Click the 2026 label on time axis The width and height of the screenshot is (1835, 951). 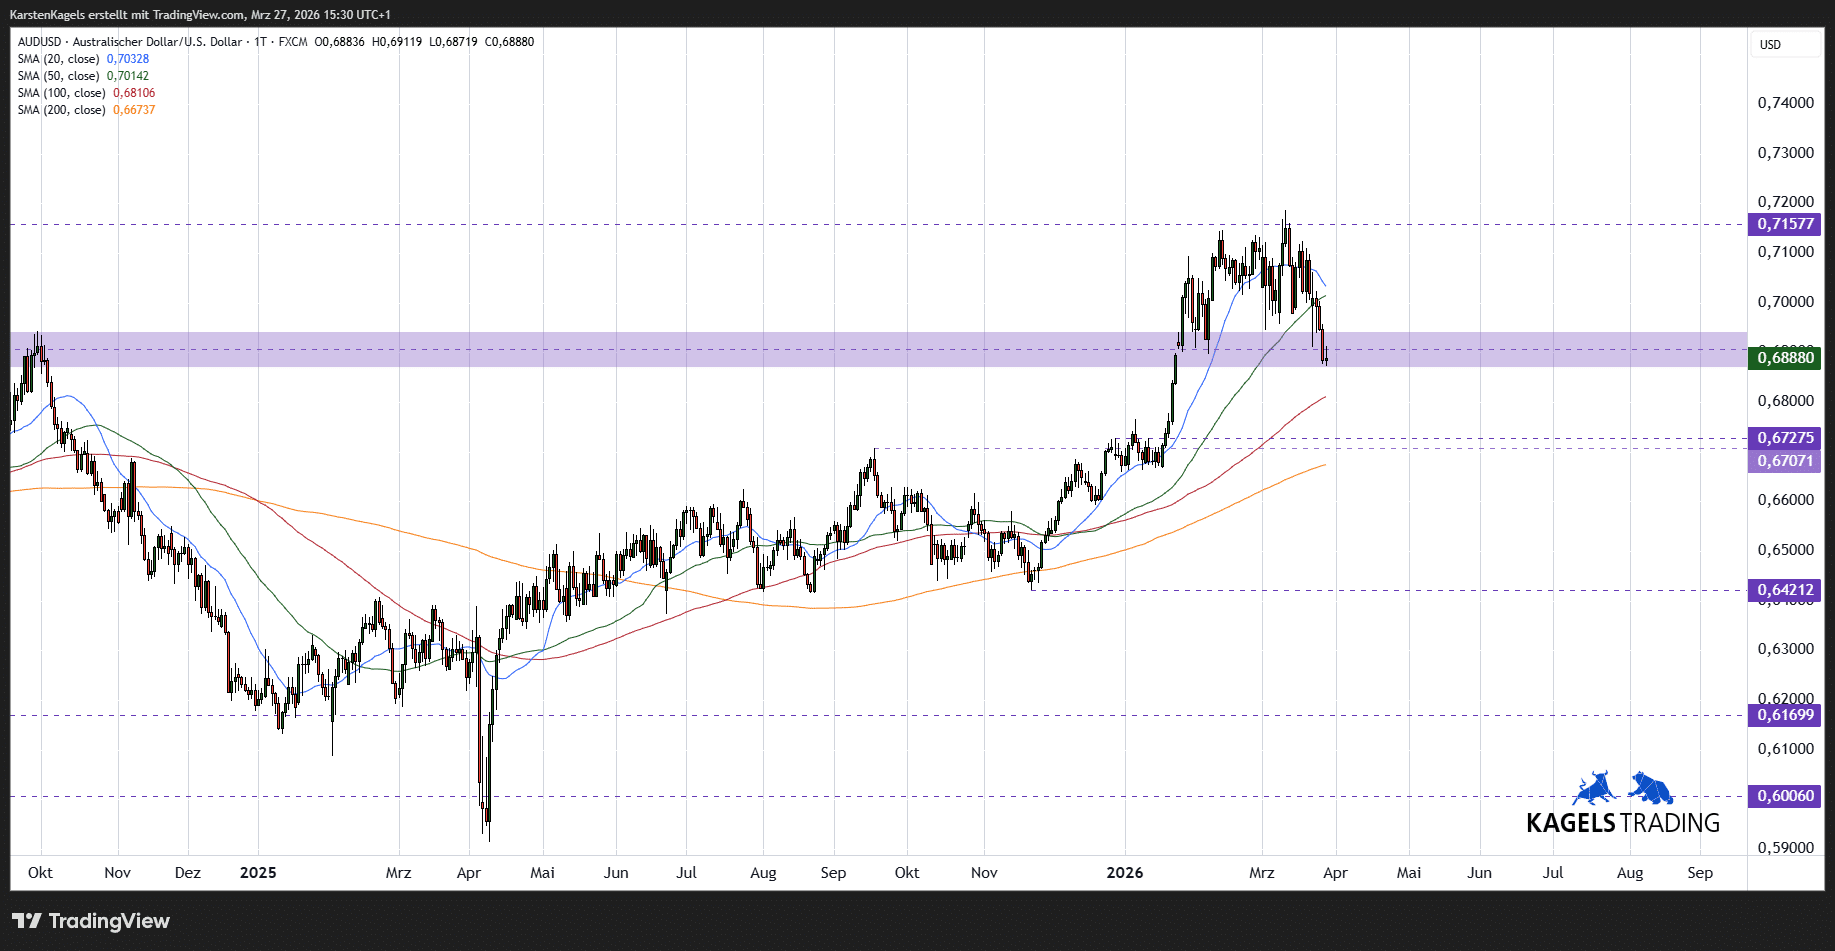pos(1124,873)
